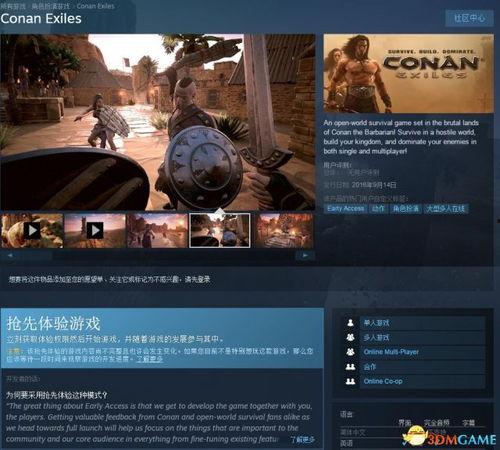Click the 了解更多 link in Early Access notice

point(150,359)
